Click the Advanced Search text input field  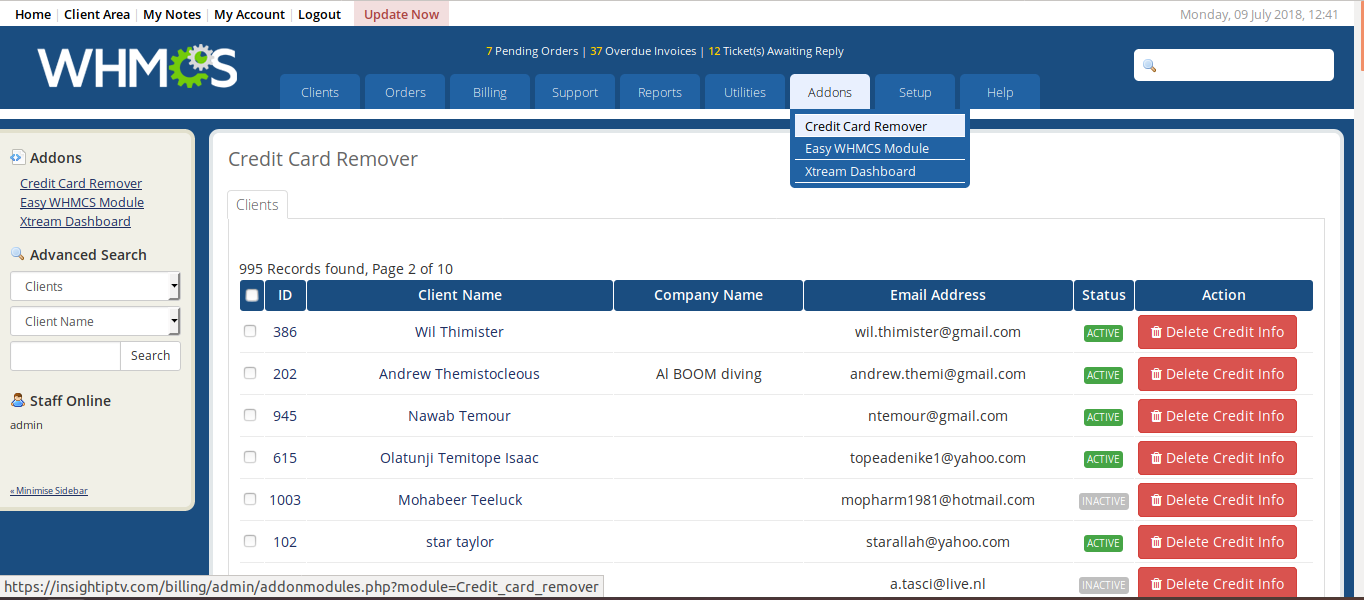click(x=65, y=356)
